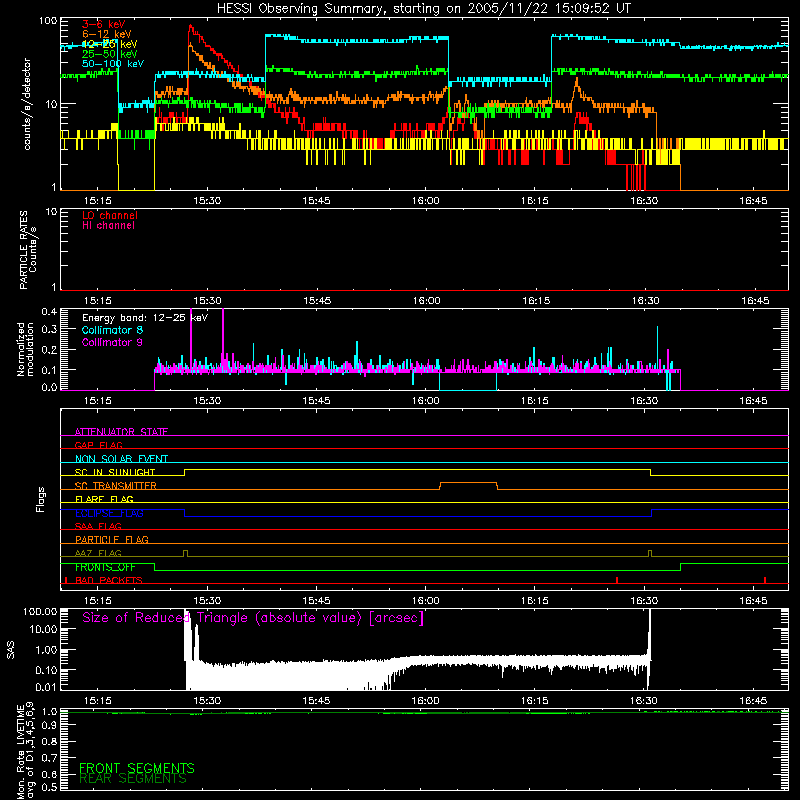Click the 'AAZ FLAG' label
Screen dimensions: 800x800
[98, 553]
